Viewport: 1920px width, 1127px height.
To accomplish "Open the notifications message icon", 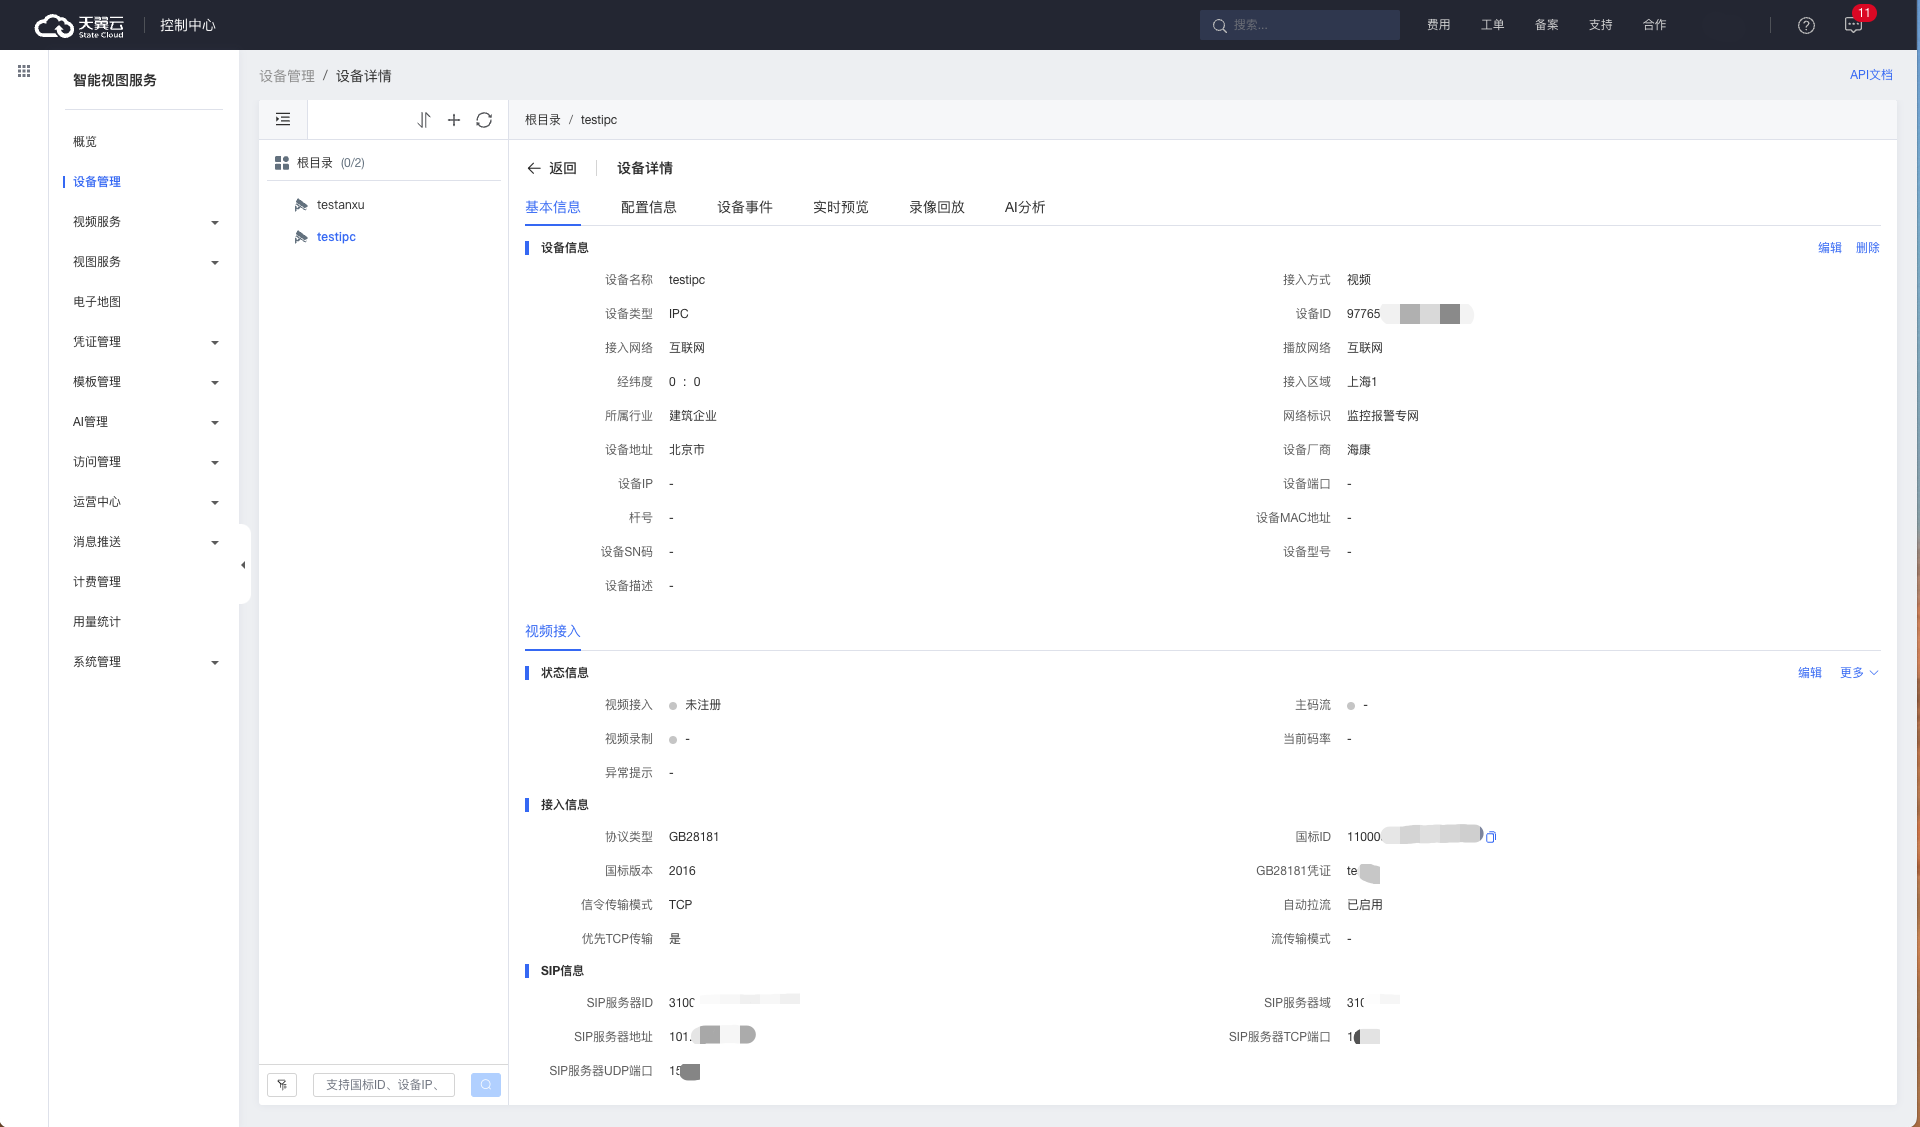I will tap(1853, 25).
